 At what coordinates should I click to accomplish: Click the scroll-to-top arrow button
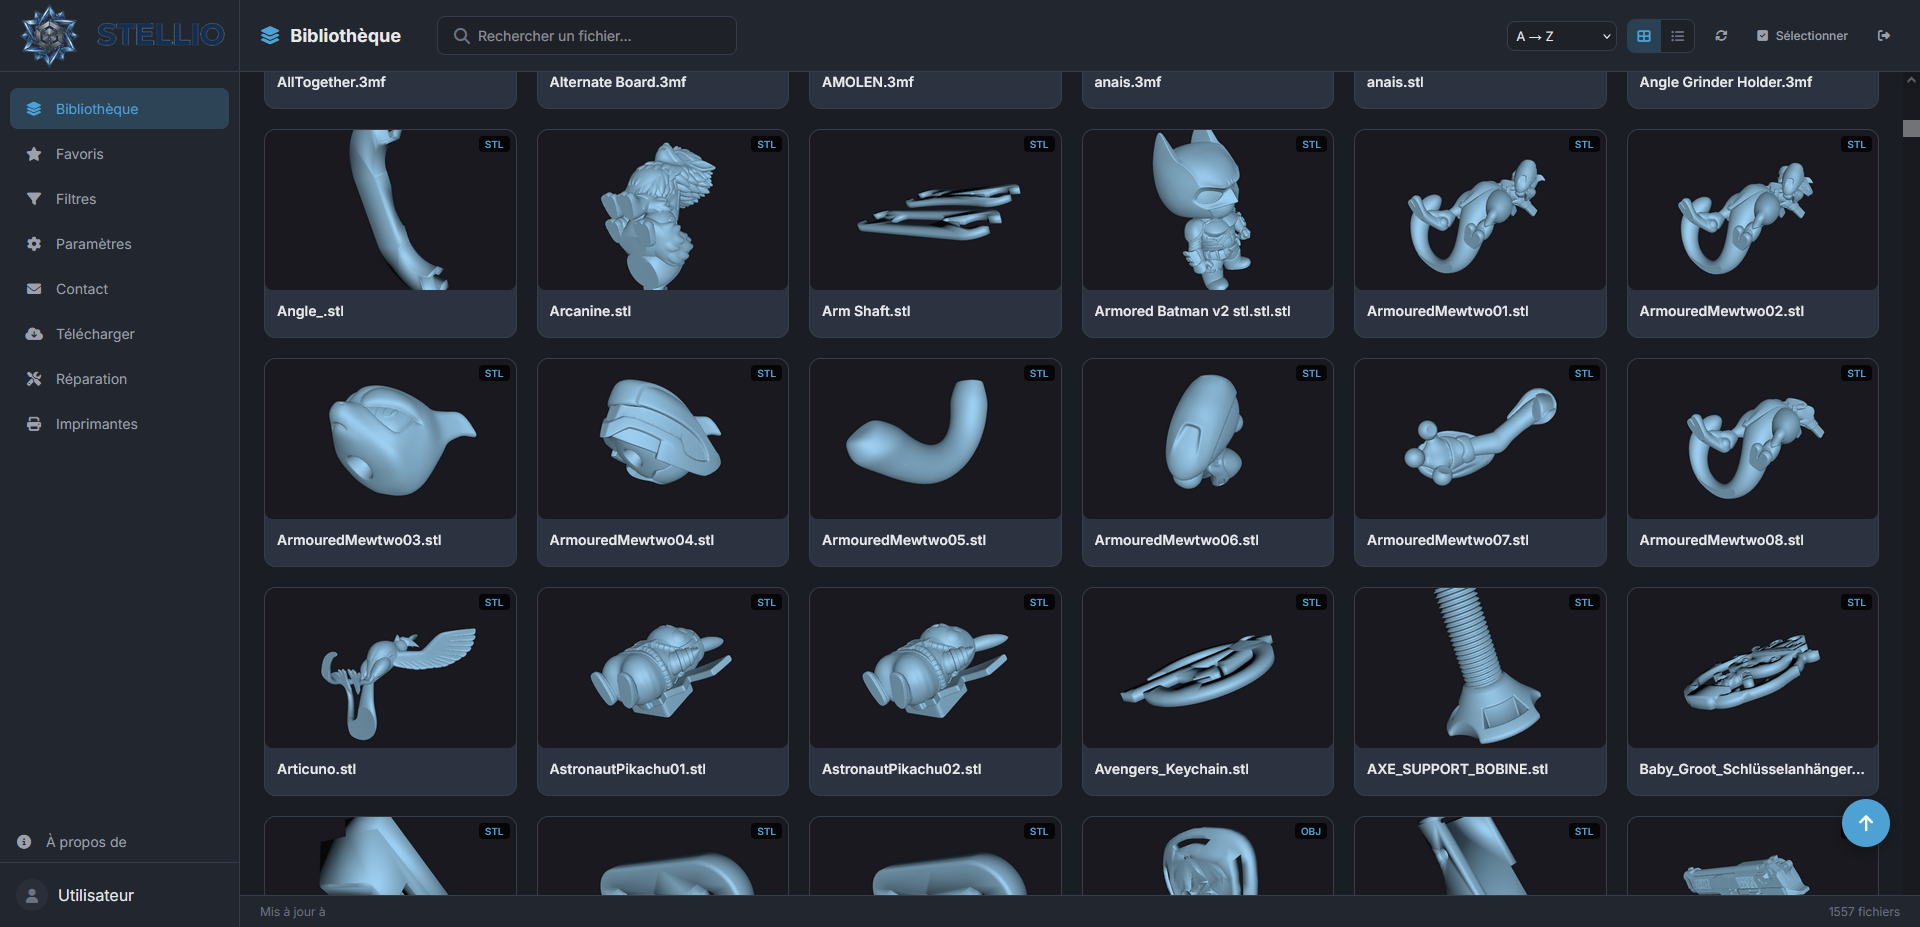click(x=1866, y=823)
